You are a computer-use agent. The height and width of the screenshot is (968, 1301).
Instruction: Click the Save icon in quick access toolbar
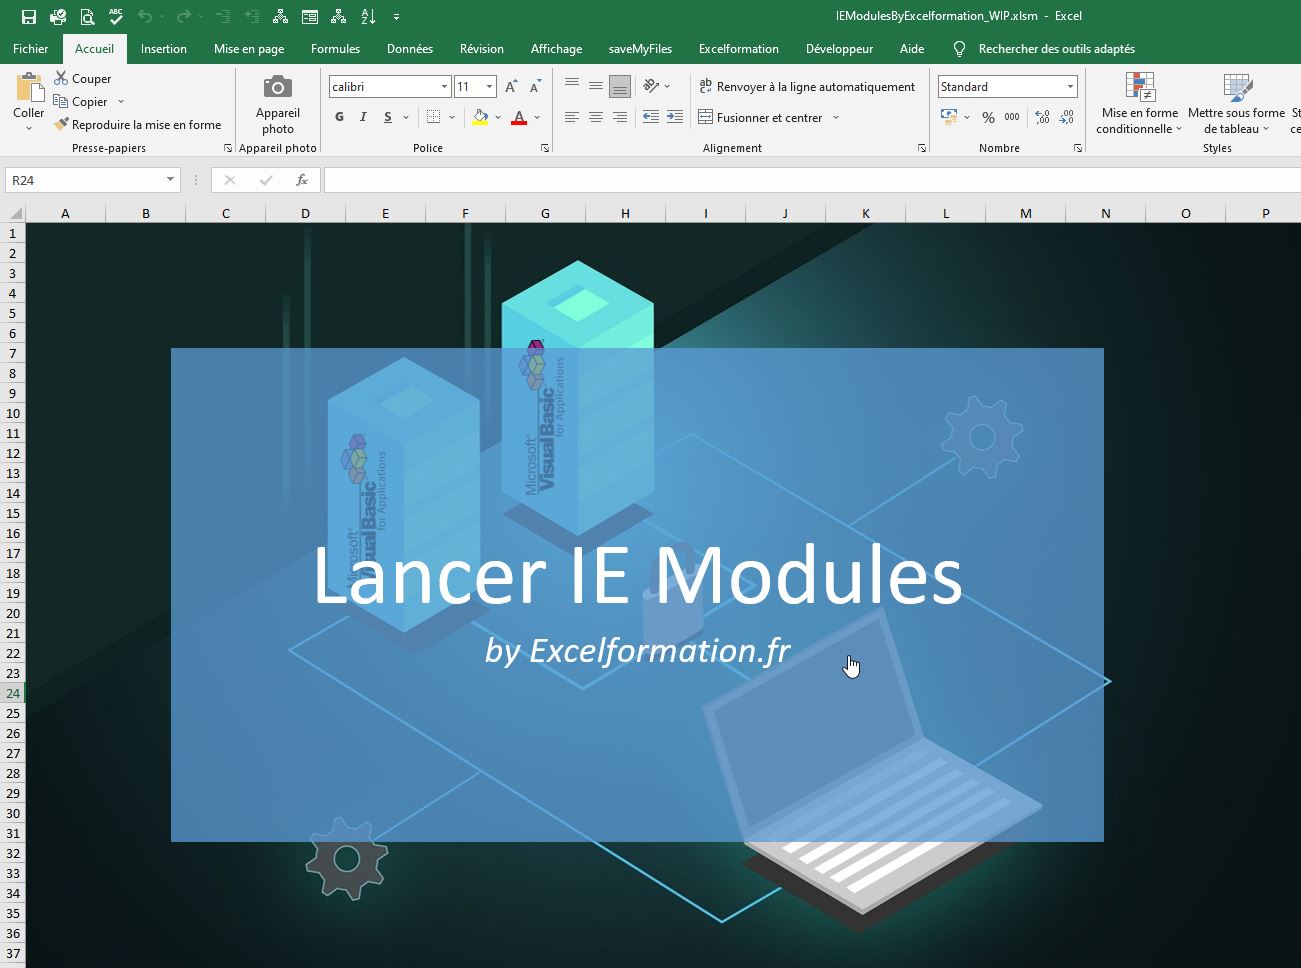(x=28, y=16)
